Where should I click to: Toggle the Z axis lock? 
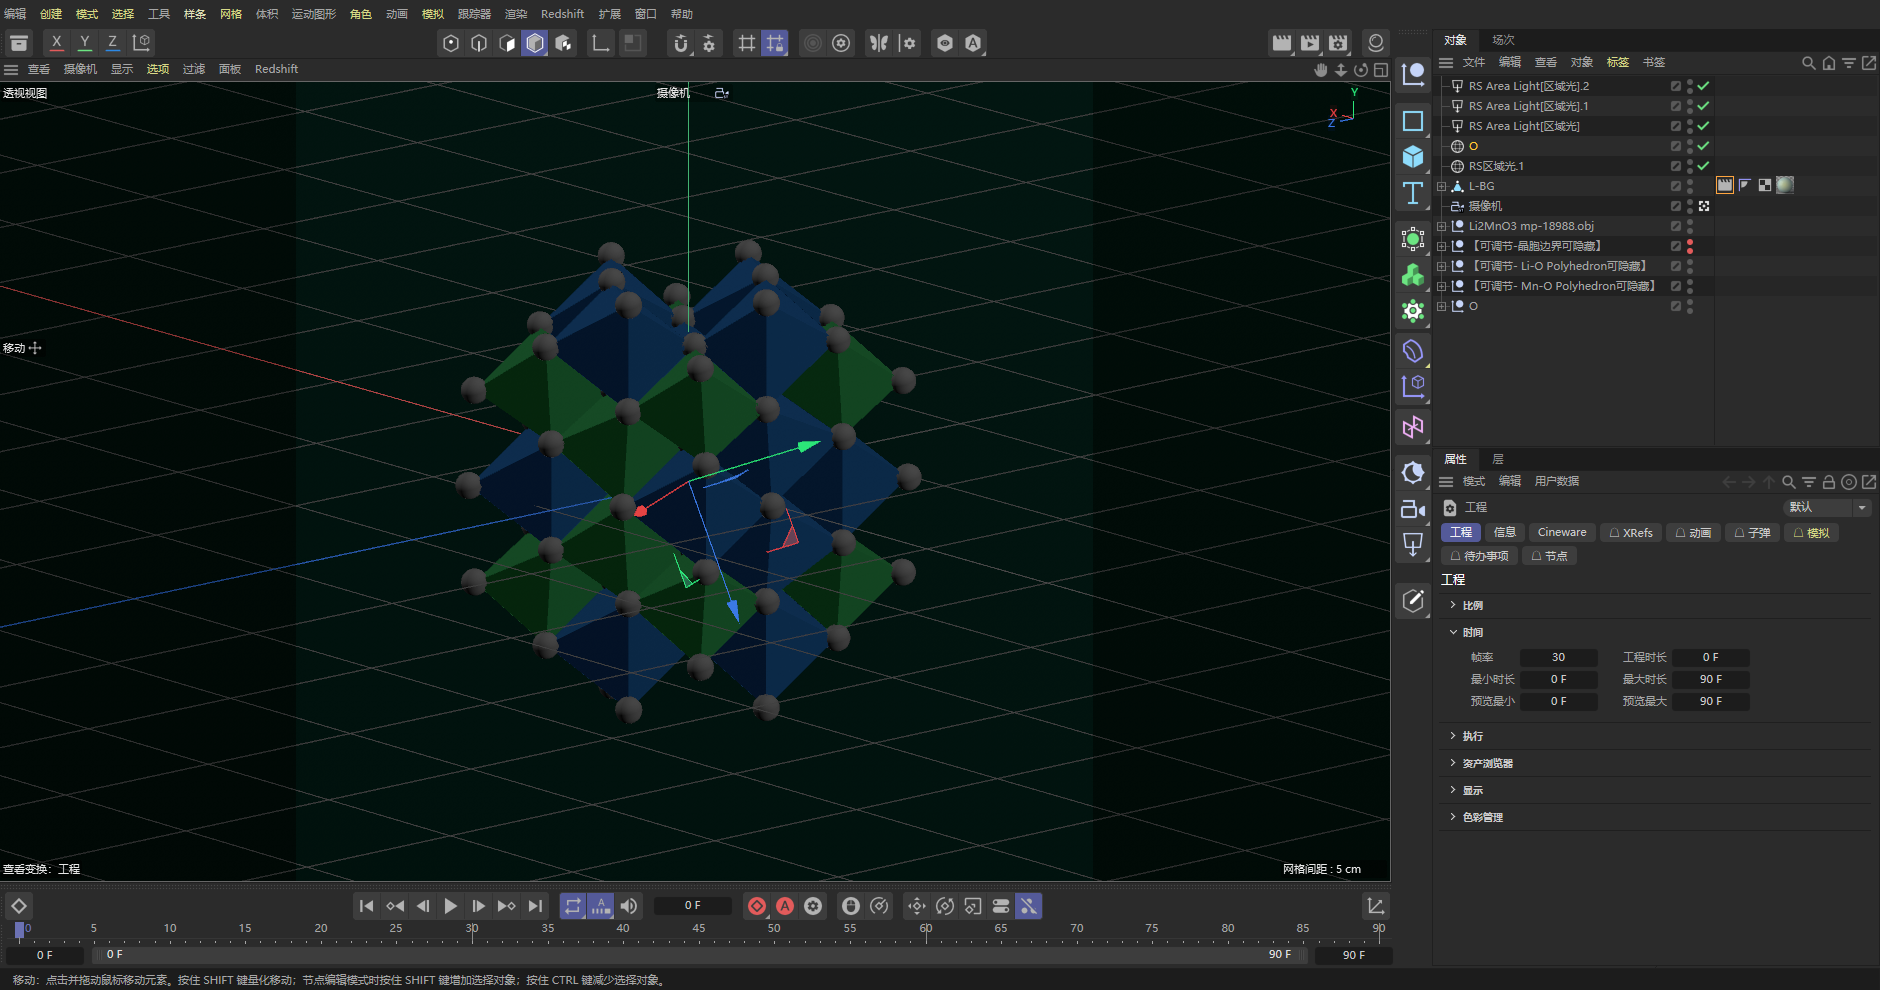tap(113, 42)
